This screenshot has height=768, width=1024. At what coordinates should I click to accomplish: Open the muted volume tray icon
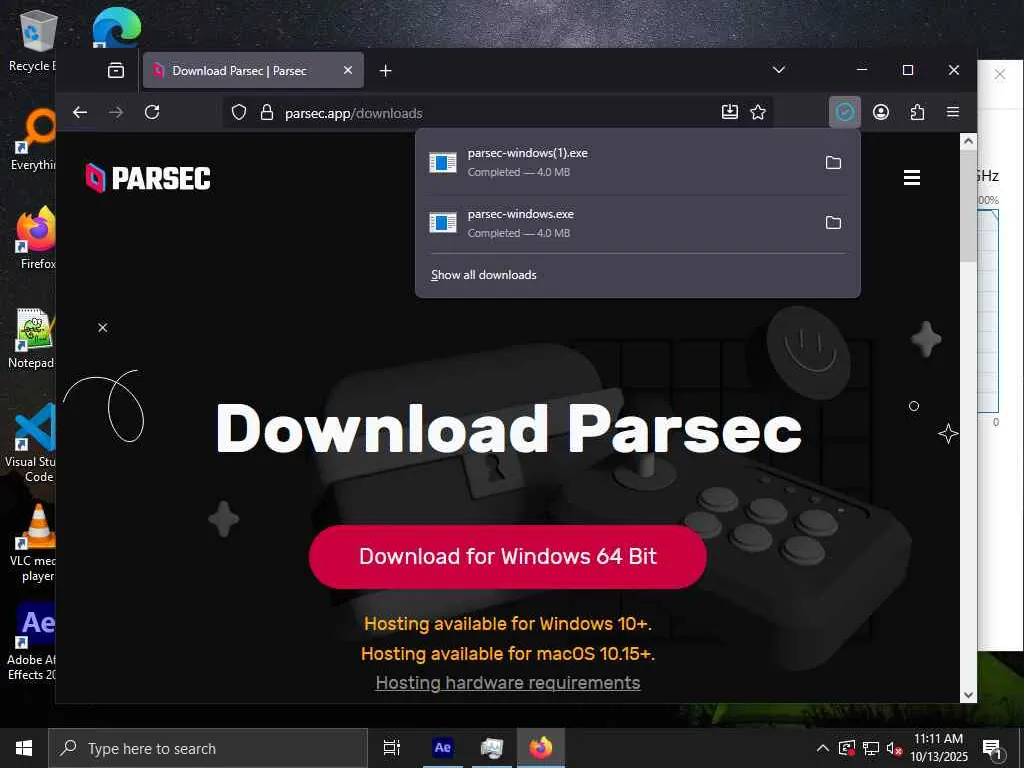(x=894, y=748)
